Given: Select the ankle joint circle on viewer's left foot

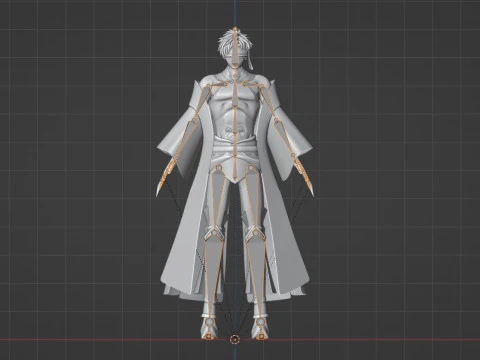Looking at the screenshot, I should pos(209,322).
